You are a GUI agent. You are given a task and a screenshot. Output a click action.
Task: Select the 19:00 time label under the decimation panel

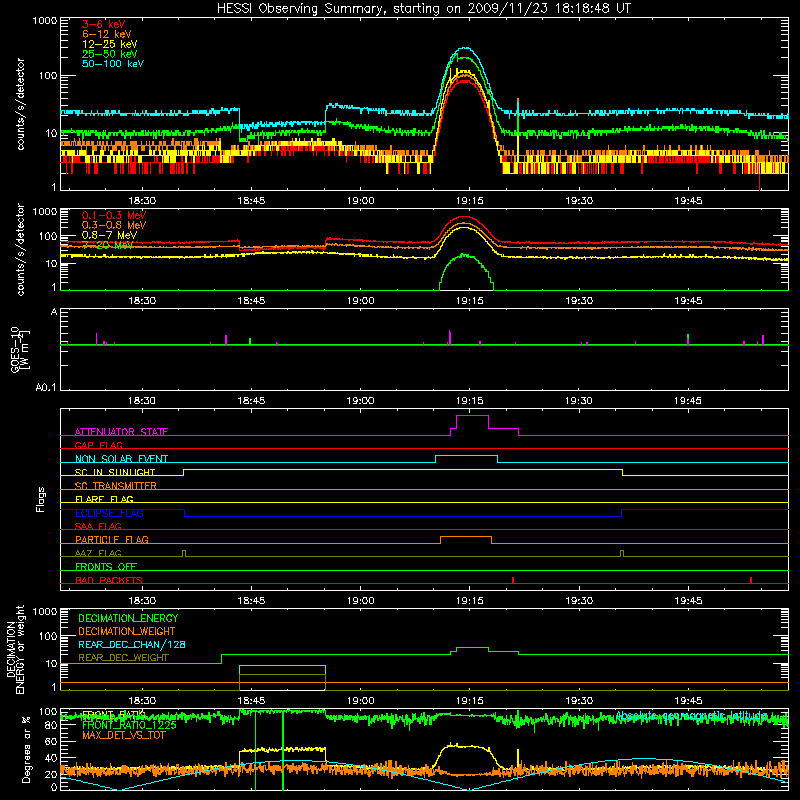coord(360,701)
